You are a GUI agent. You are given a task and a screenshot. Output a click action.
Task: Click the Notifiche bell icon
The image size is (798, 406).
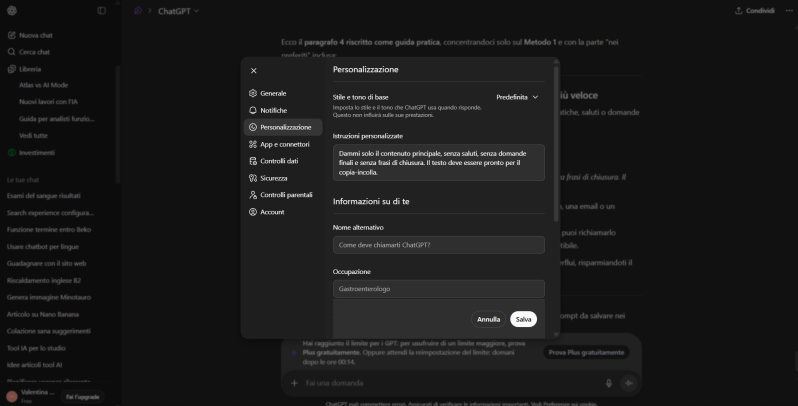[253, 110]
